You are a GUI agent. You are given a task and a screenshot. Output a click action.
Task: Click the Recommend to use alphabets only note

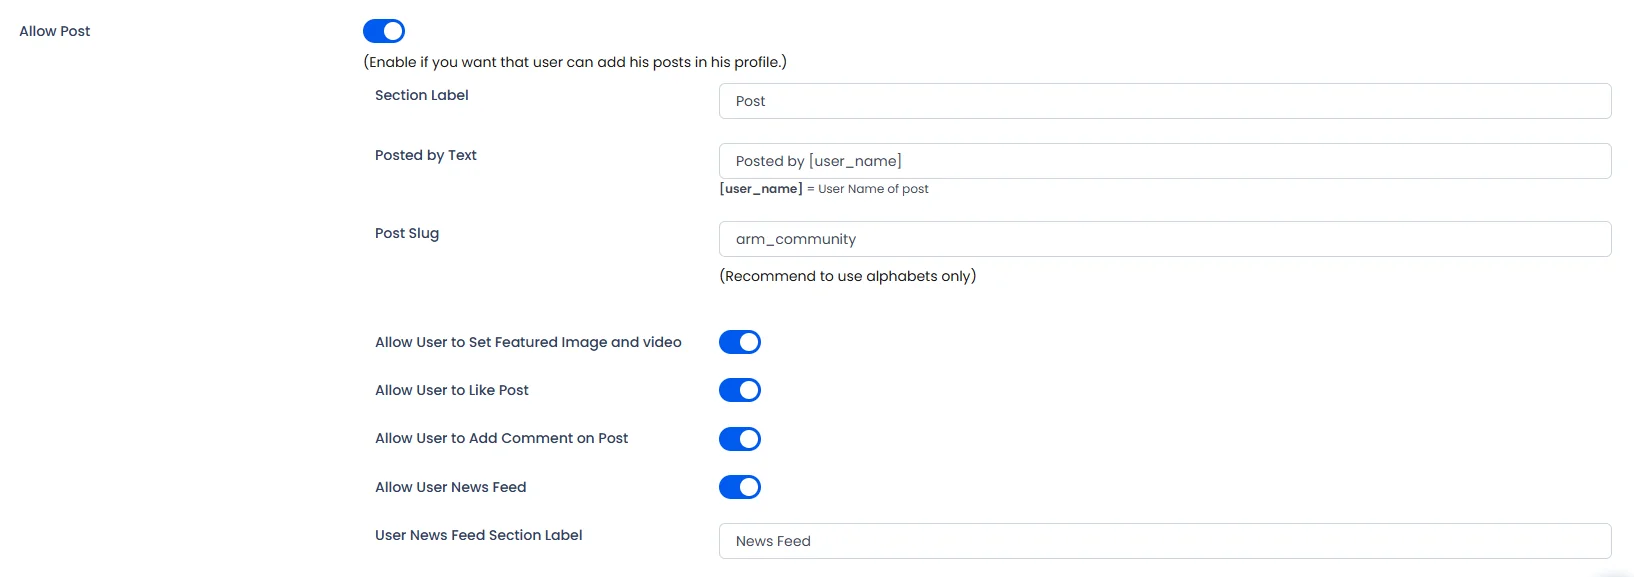pyautogui.click(x=848, y=276)
